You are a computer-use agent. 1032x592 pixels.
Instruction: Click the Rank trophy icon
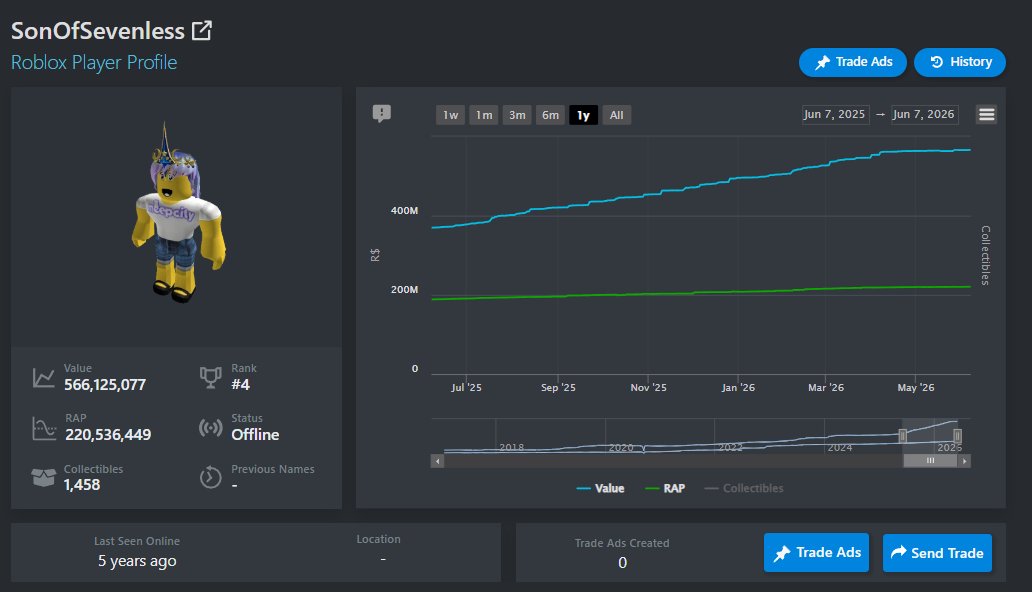(x=211, y=377)
